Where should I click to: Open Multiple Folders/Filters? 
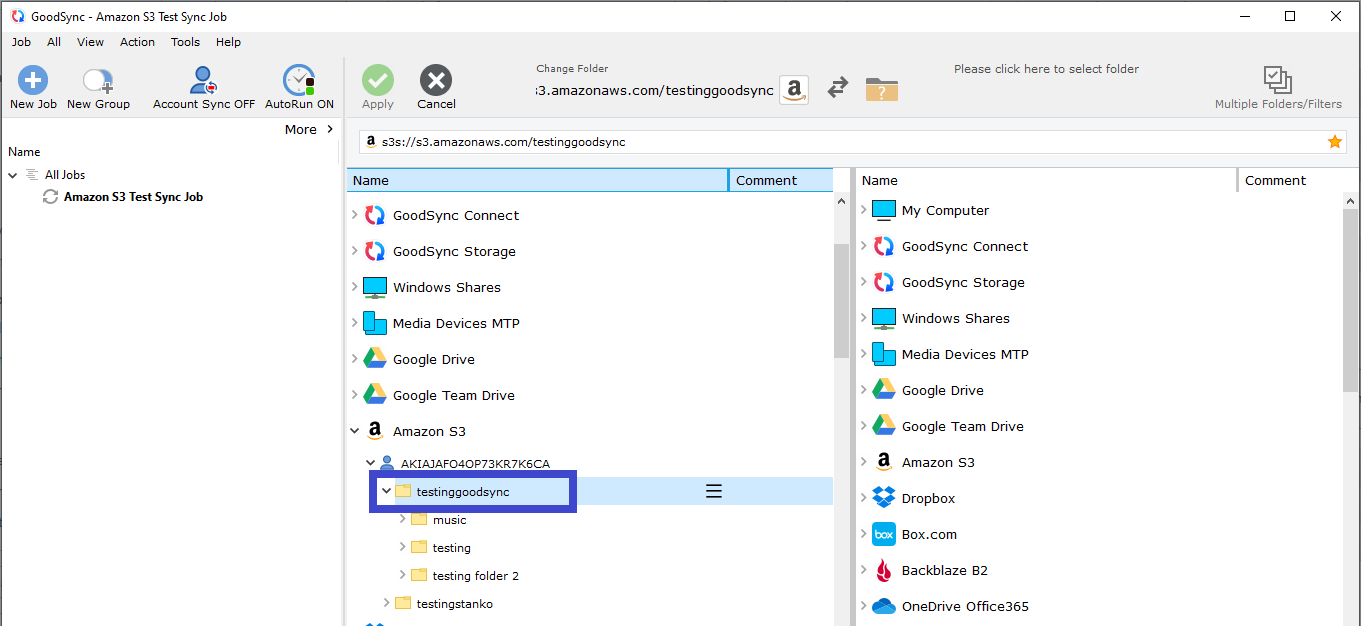[1277, 82]
